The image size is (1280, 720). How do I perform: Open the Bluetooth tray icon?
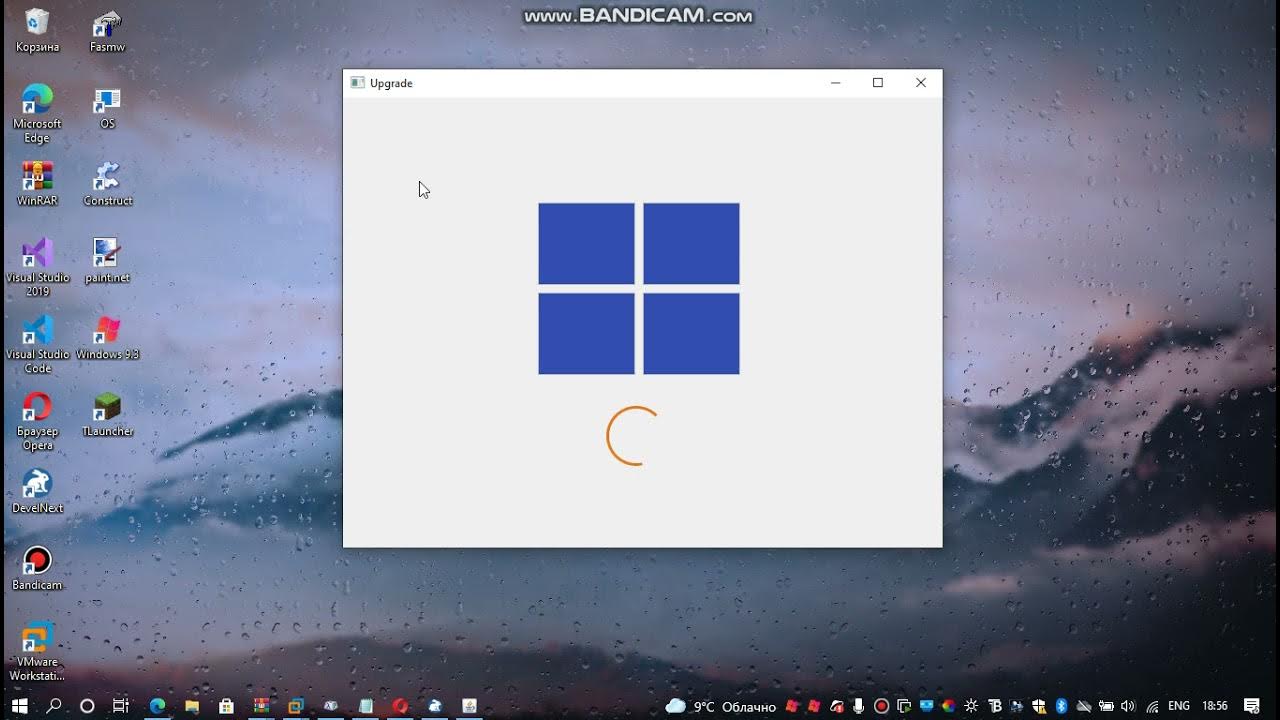(x=1061, y=706)
